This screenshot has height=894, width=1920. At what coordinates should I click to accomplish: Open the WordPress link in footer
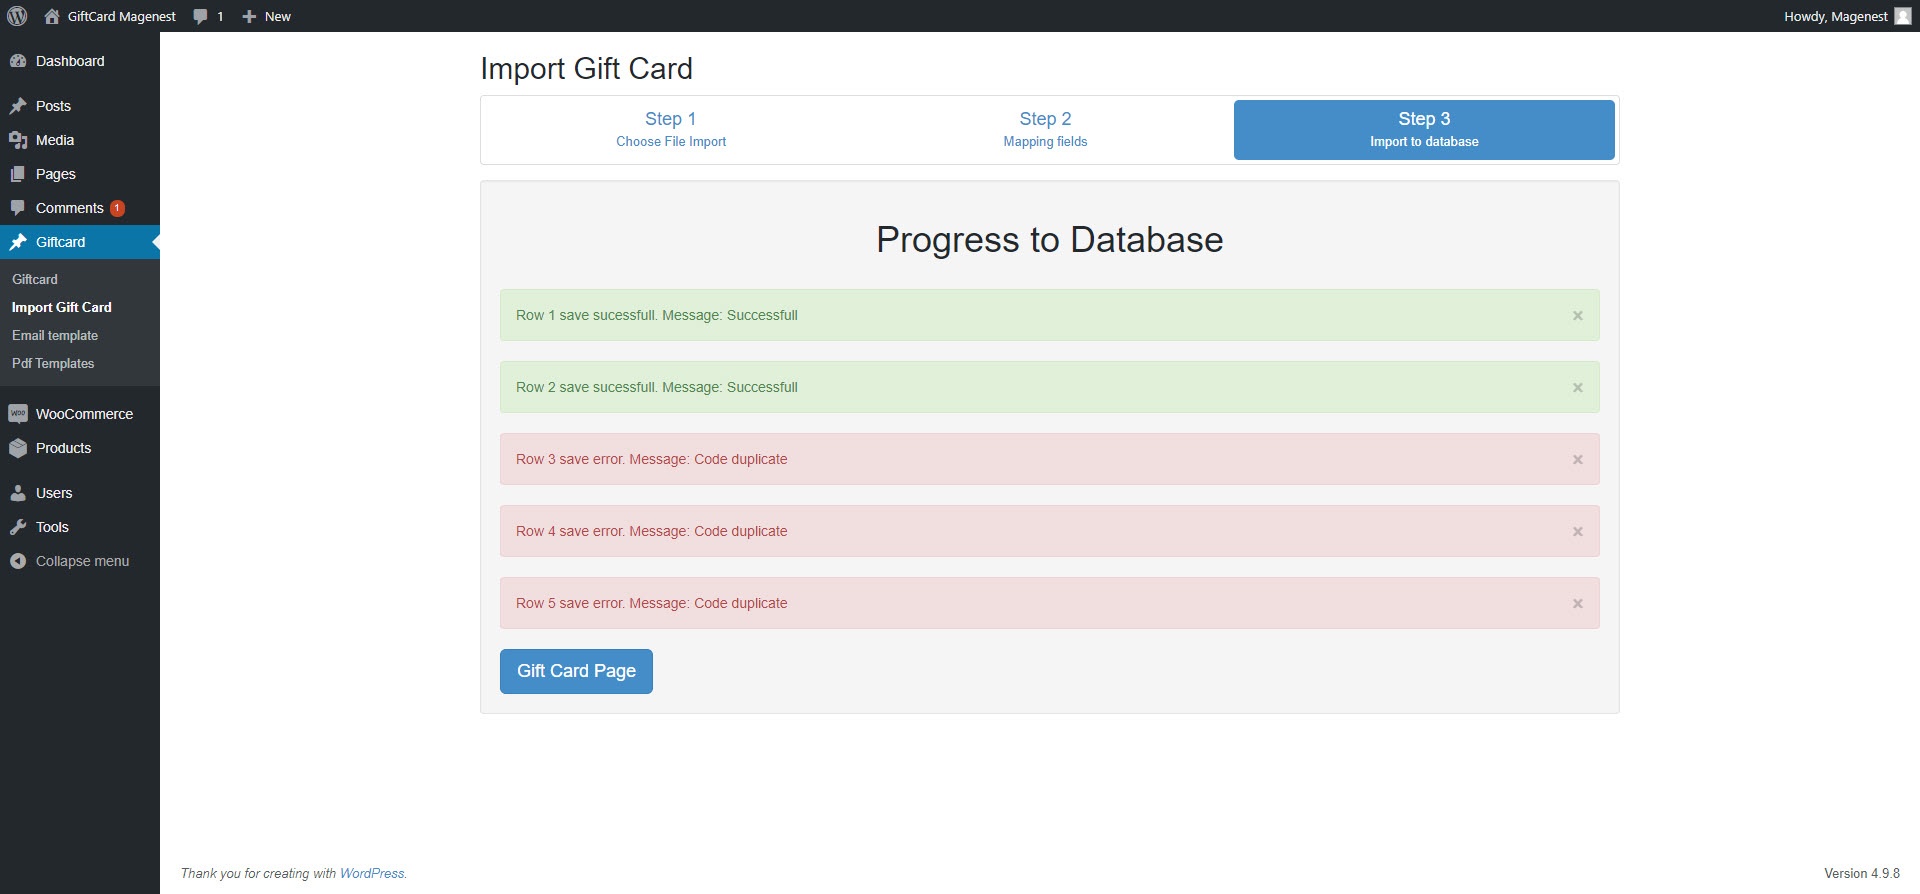click(x=372, y=873)
